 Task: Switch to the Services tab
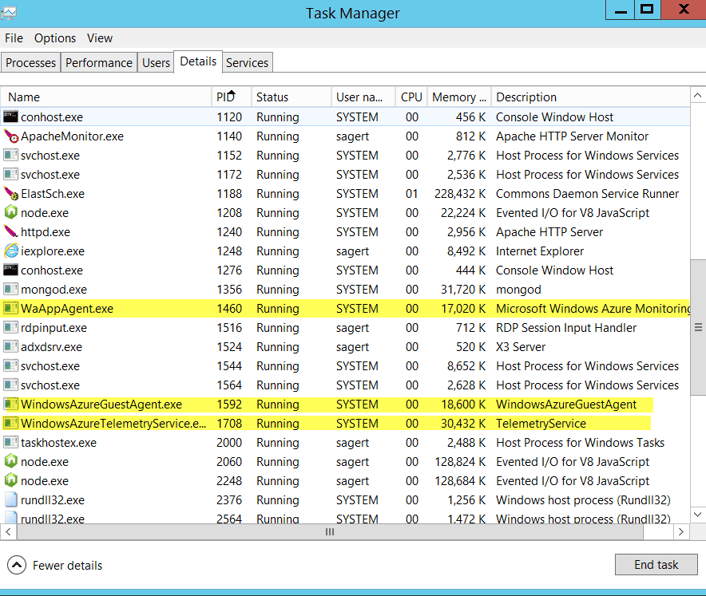click(x=247, y=63)
